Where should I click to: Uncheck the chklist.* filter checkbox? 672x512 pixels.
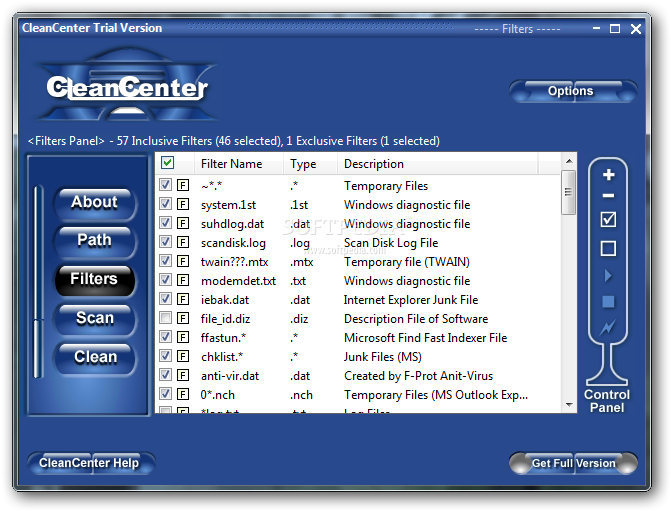click(x=165, y=356)
